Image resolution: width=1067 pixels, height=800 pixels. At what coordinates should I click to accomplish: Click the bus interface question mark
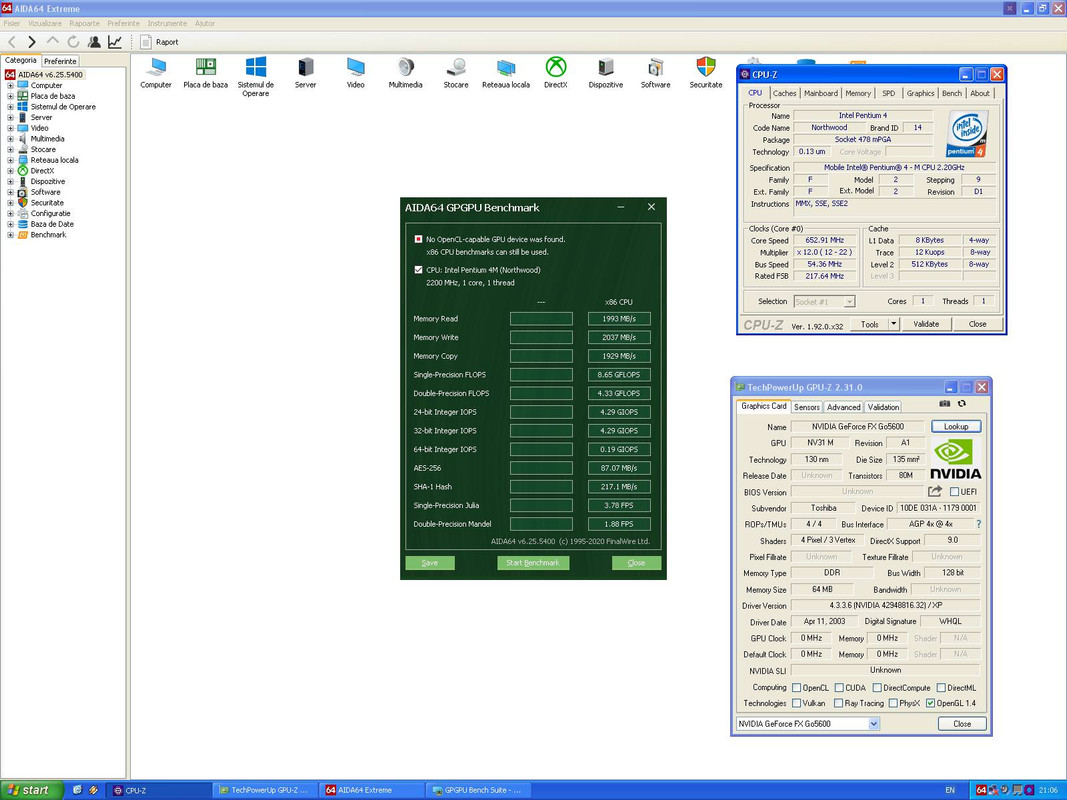[979, 524]
